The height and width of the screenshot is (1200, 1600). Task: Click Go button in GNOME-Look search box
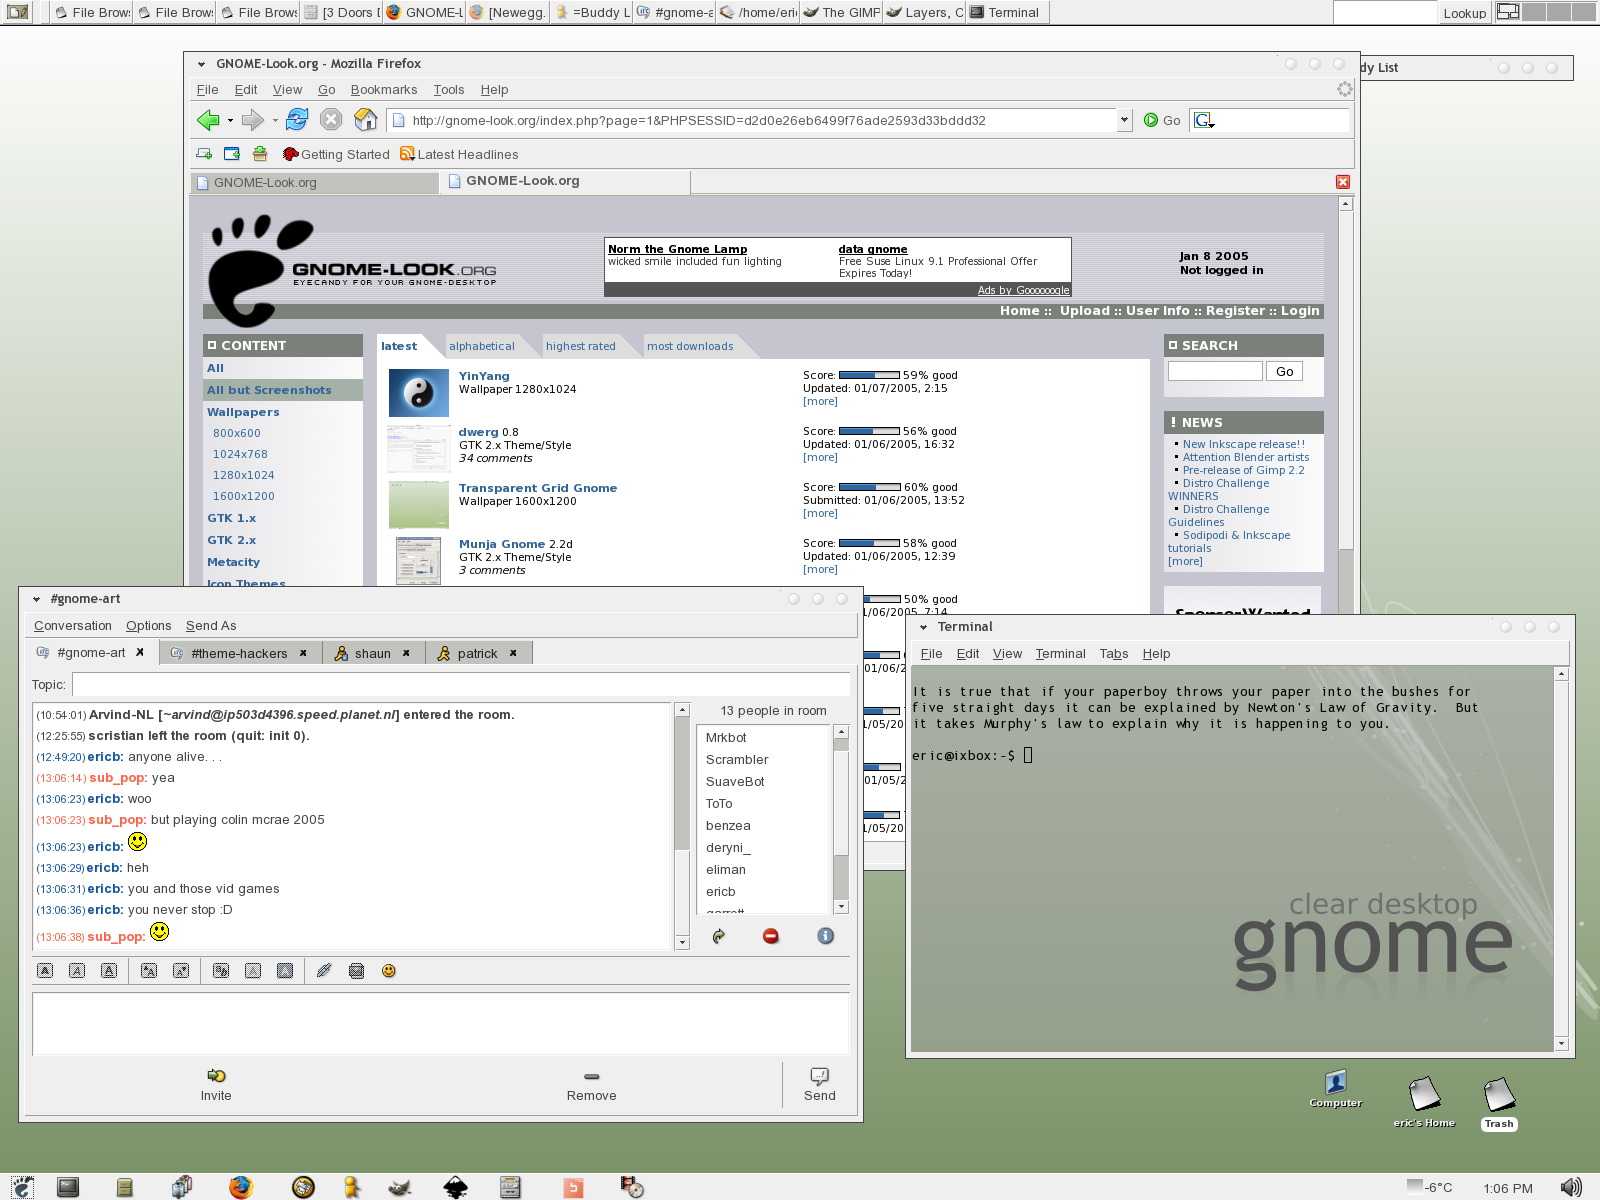[x=1285, y=371]
